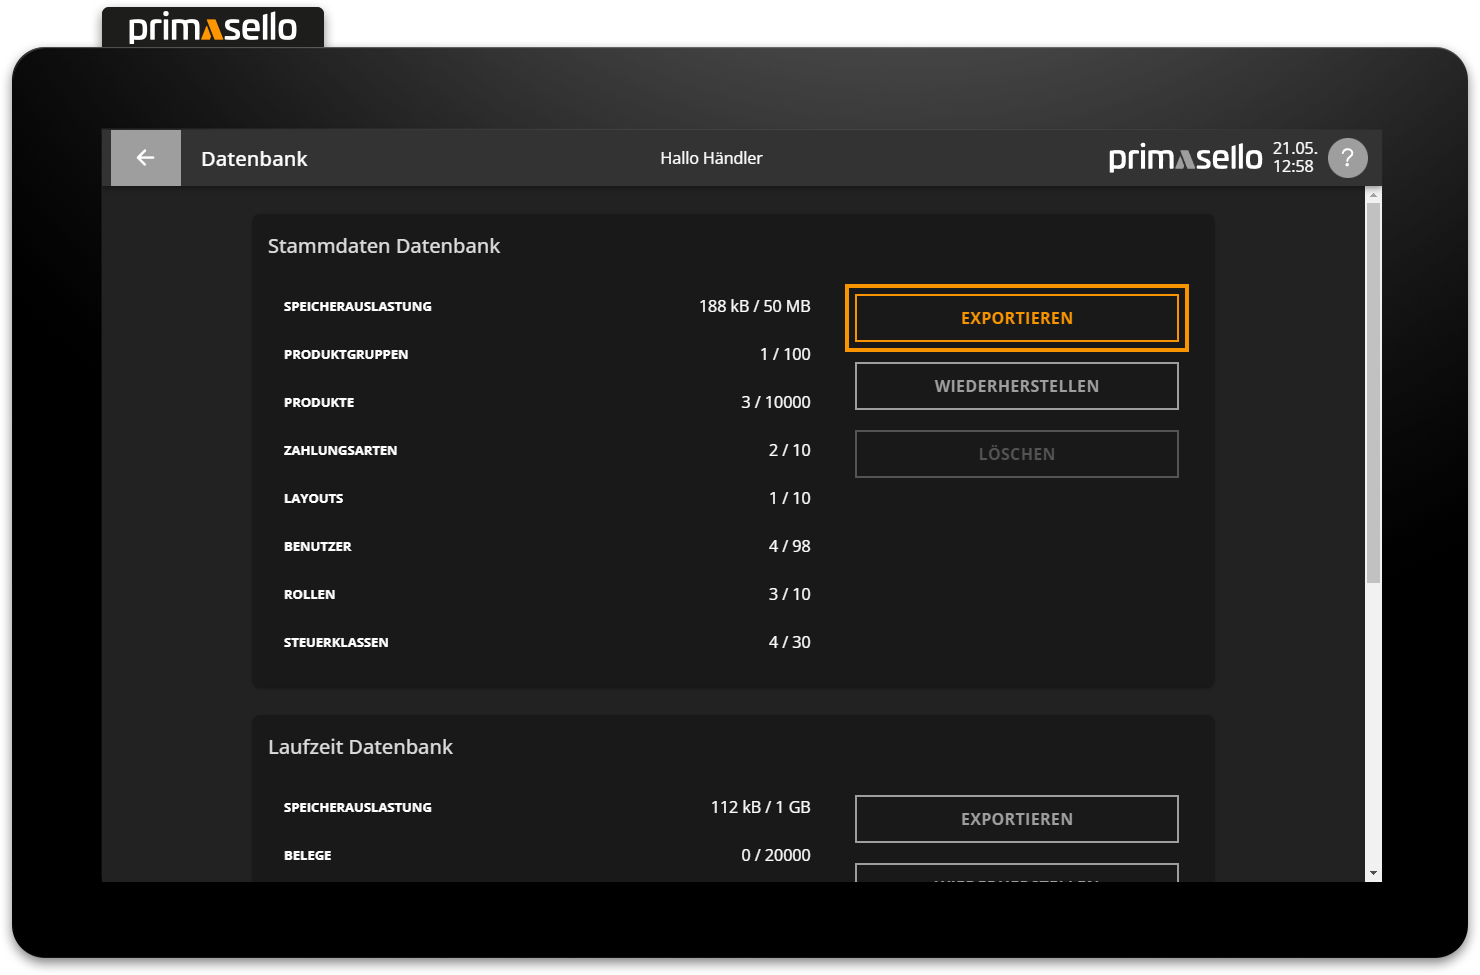Click the Benutzer row label

317,546
